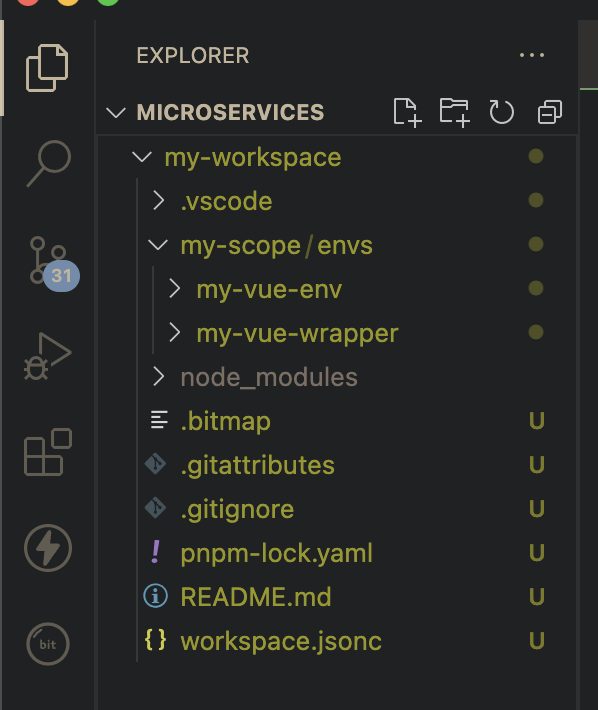Open the Bit extension panel
Image resolution: width=598 pixels, height=710 pixels.
click(x=48, y=643)
